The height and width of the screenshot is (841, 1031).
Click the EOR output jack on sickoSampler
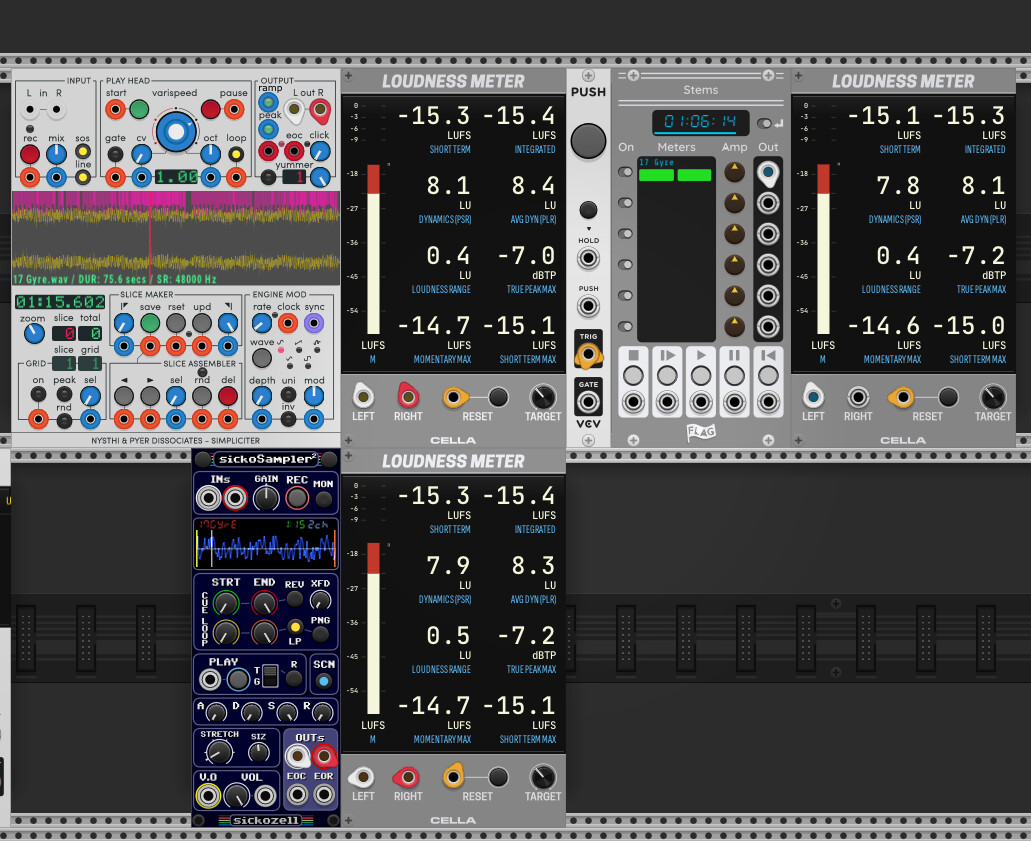324,795
